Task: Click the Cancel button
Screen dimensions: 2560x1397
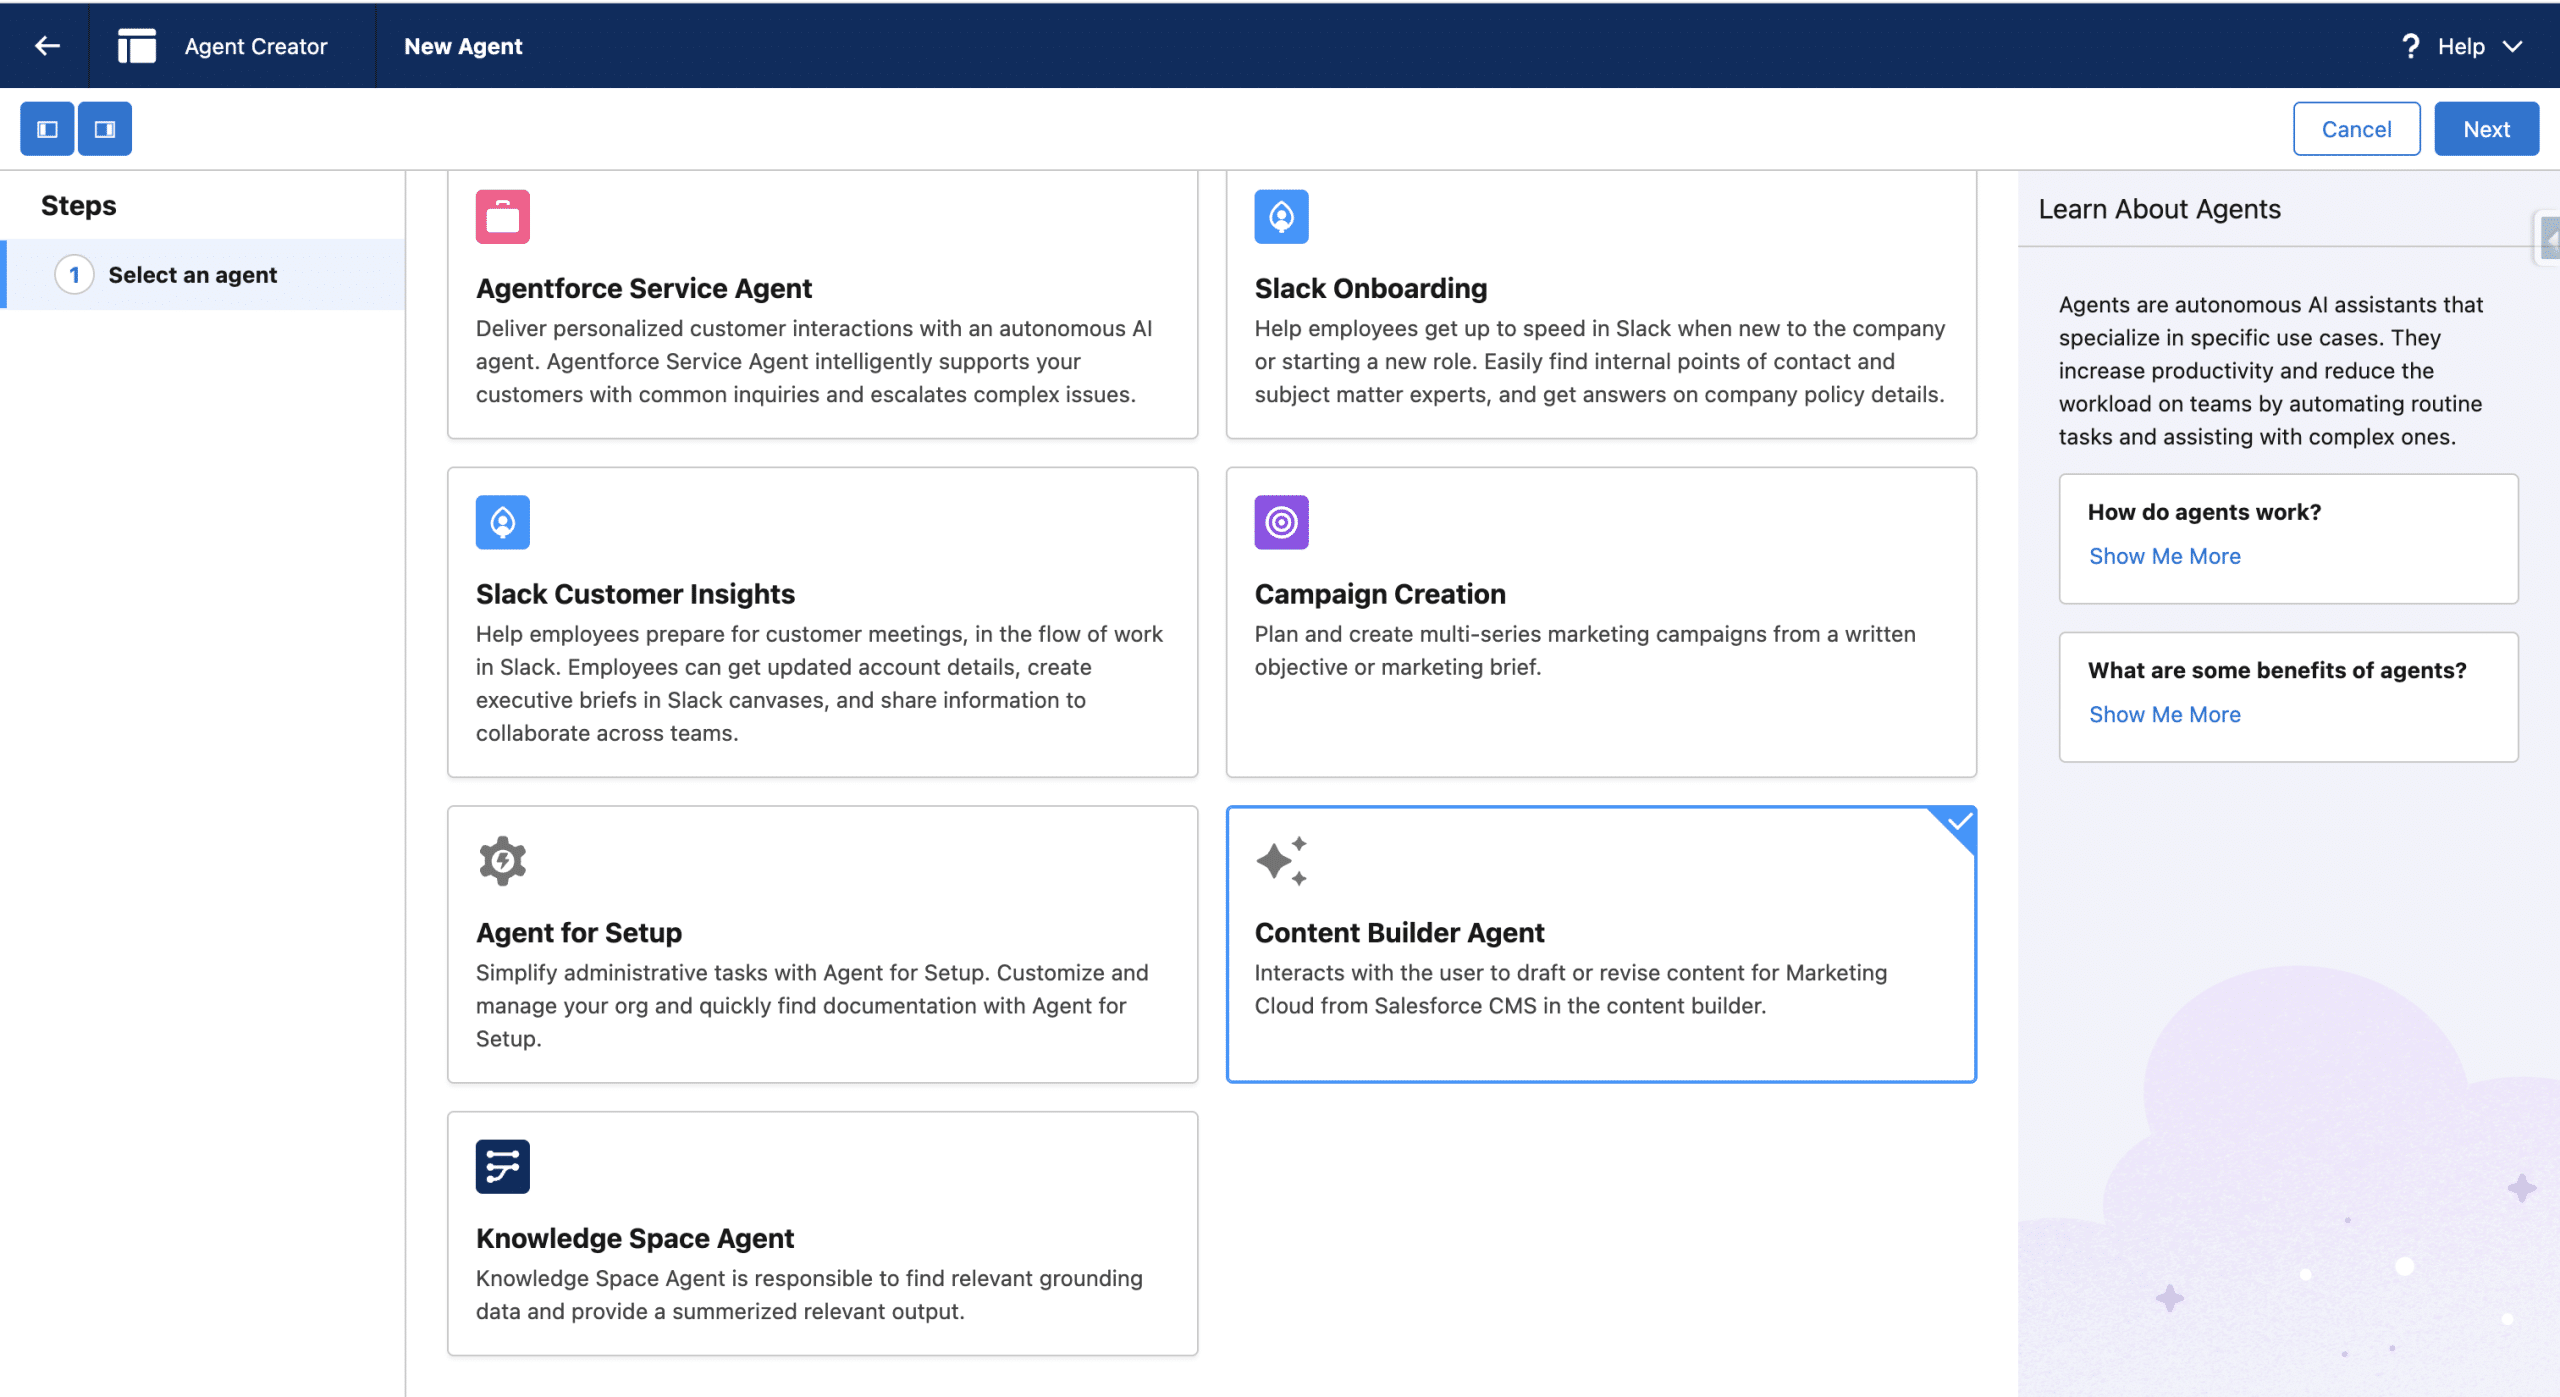Action: (x=2355, y=129)
